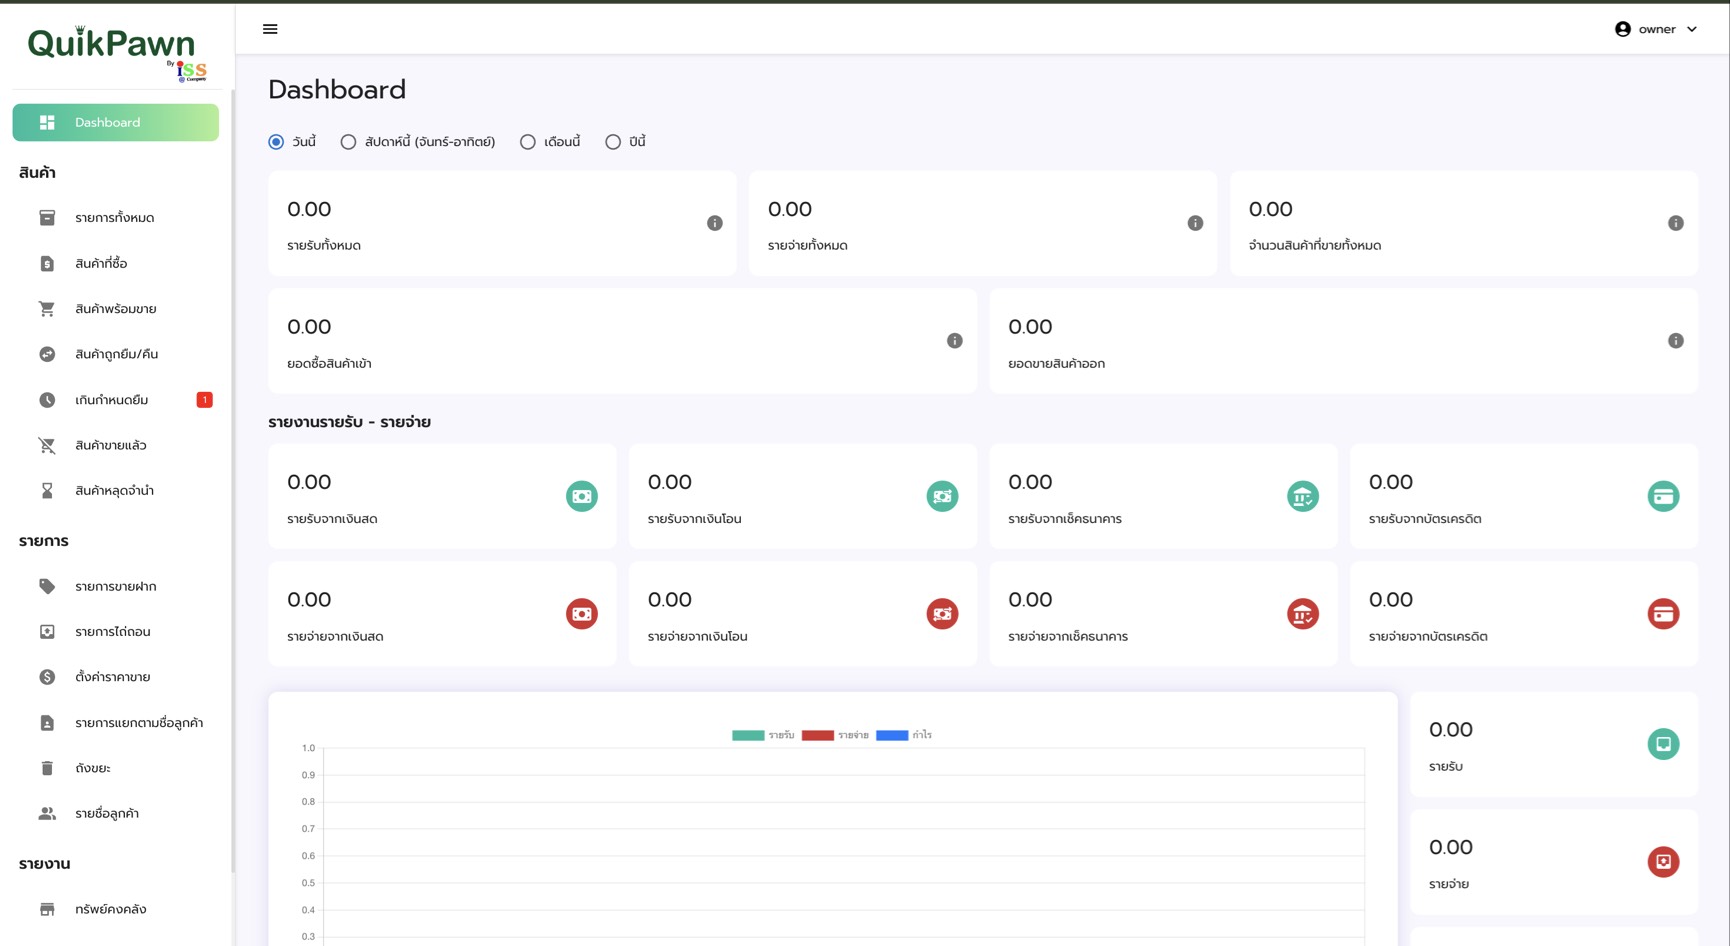Select the เดือนนี้ radio button
Screen dimensions: 1730x946
pyautogui.click(x=528, y=142)
